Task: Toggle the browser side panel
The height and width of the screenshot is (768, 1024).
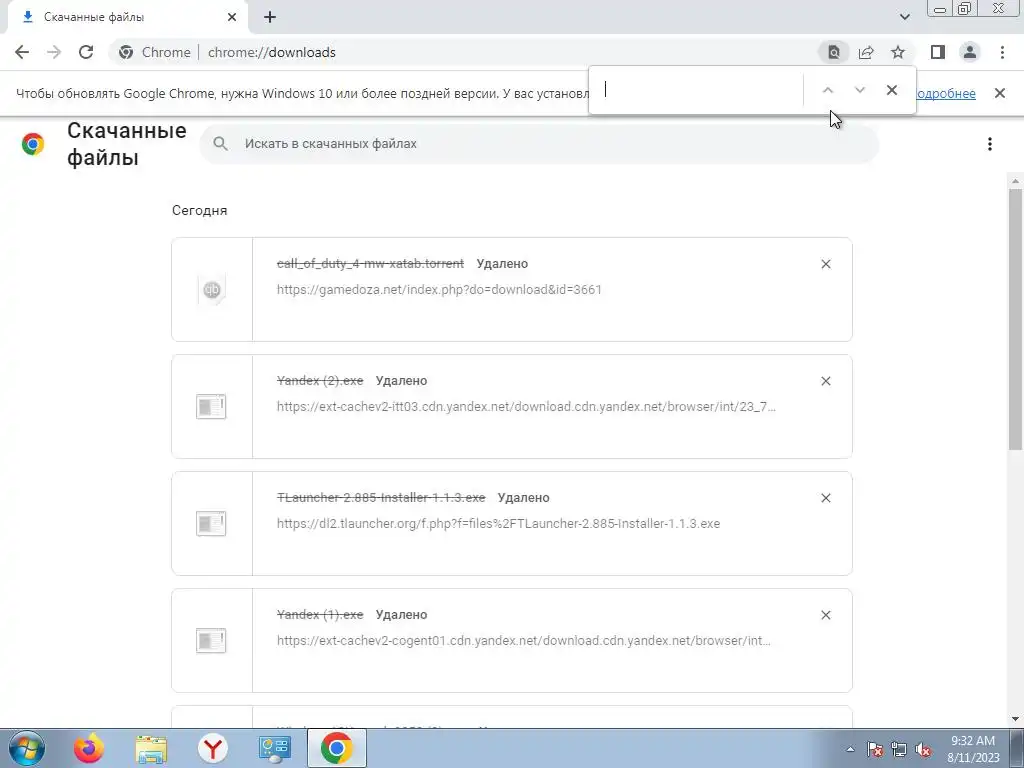Action: (x=938, y=52)
